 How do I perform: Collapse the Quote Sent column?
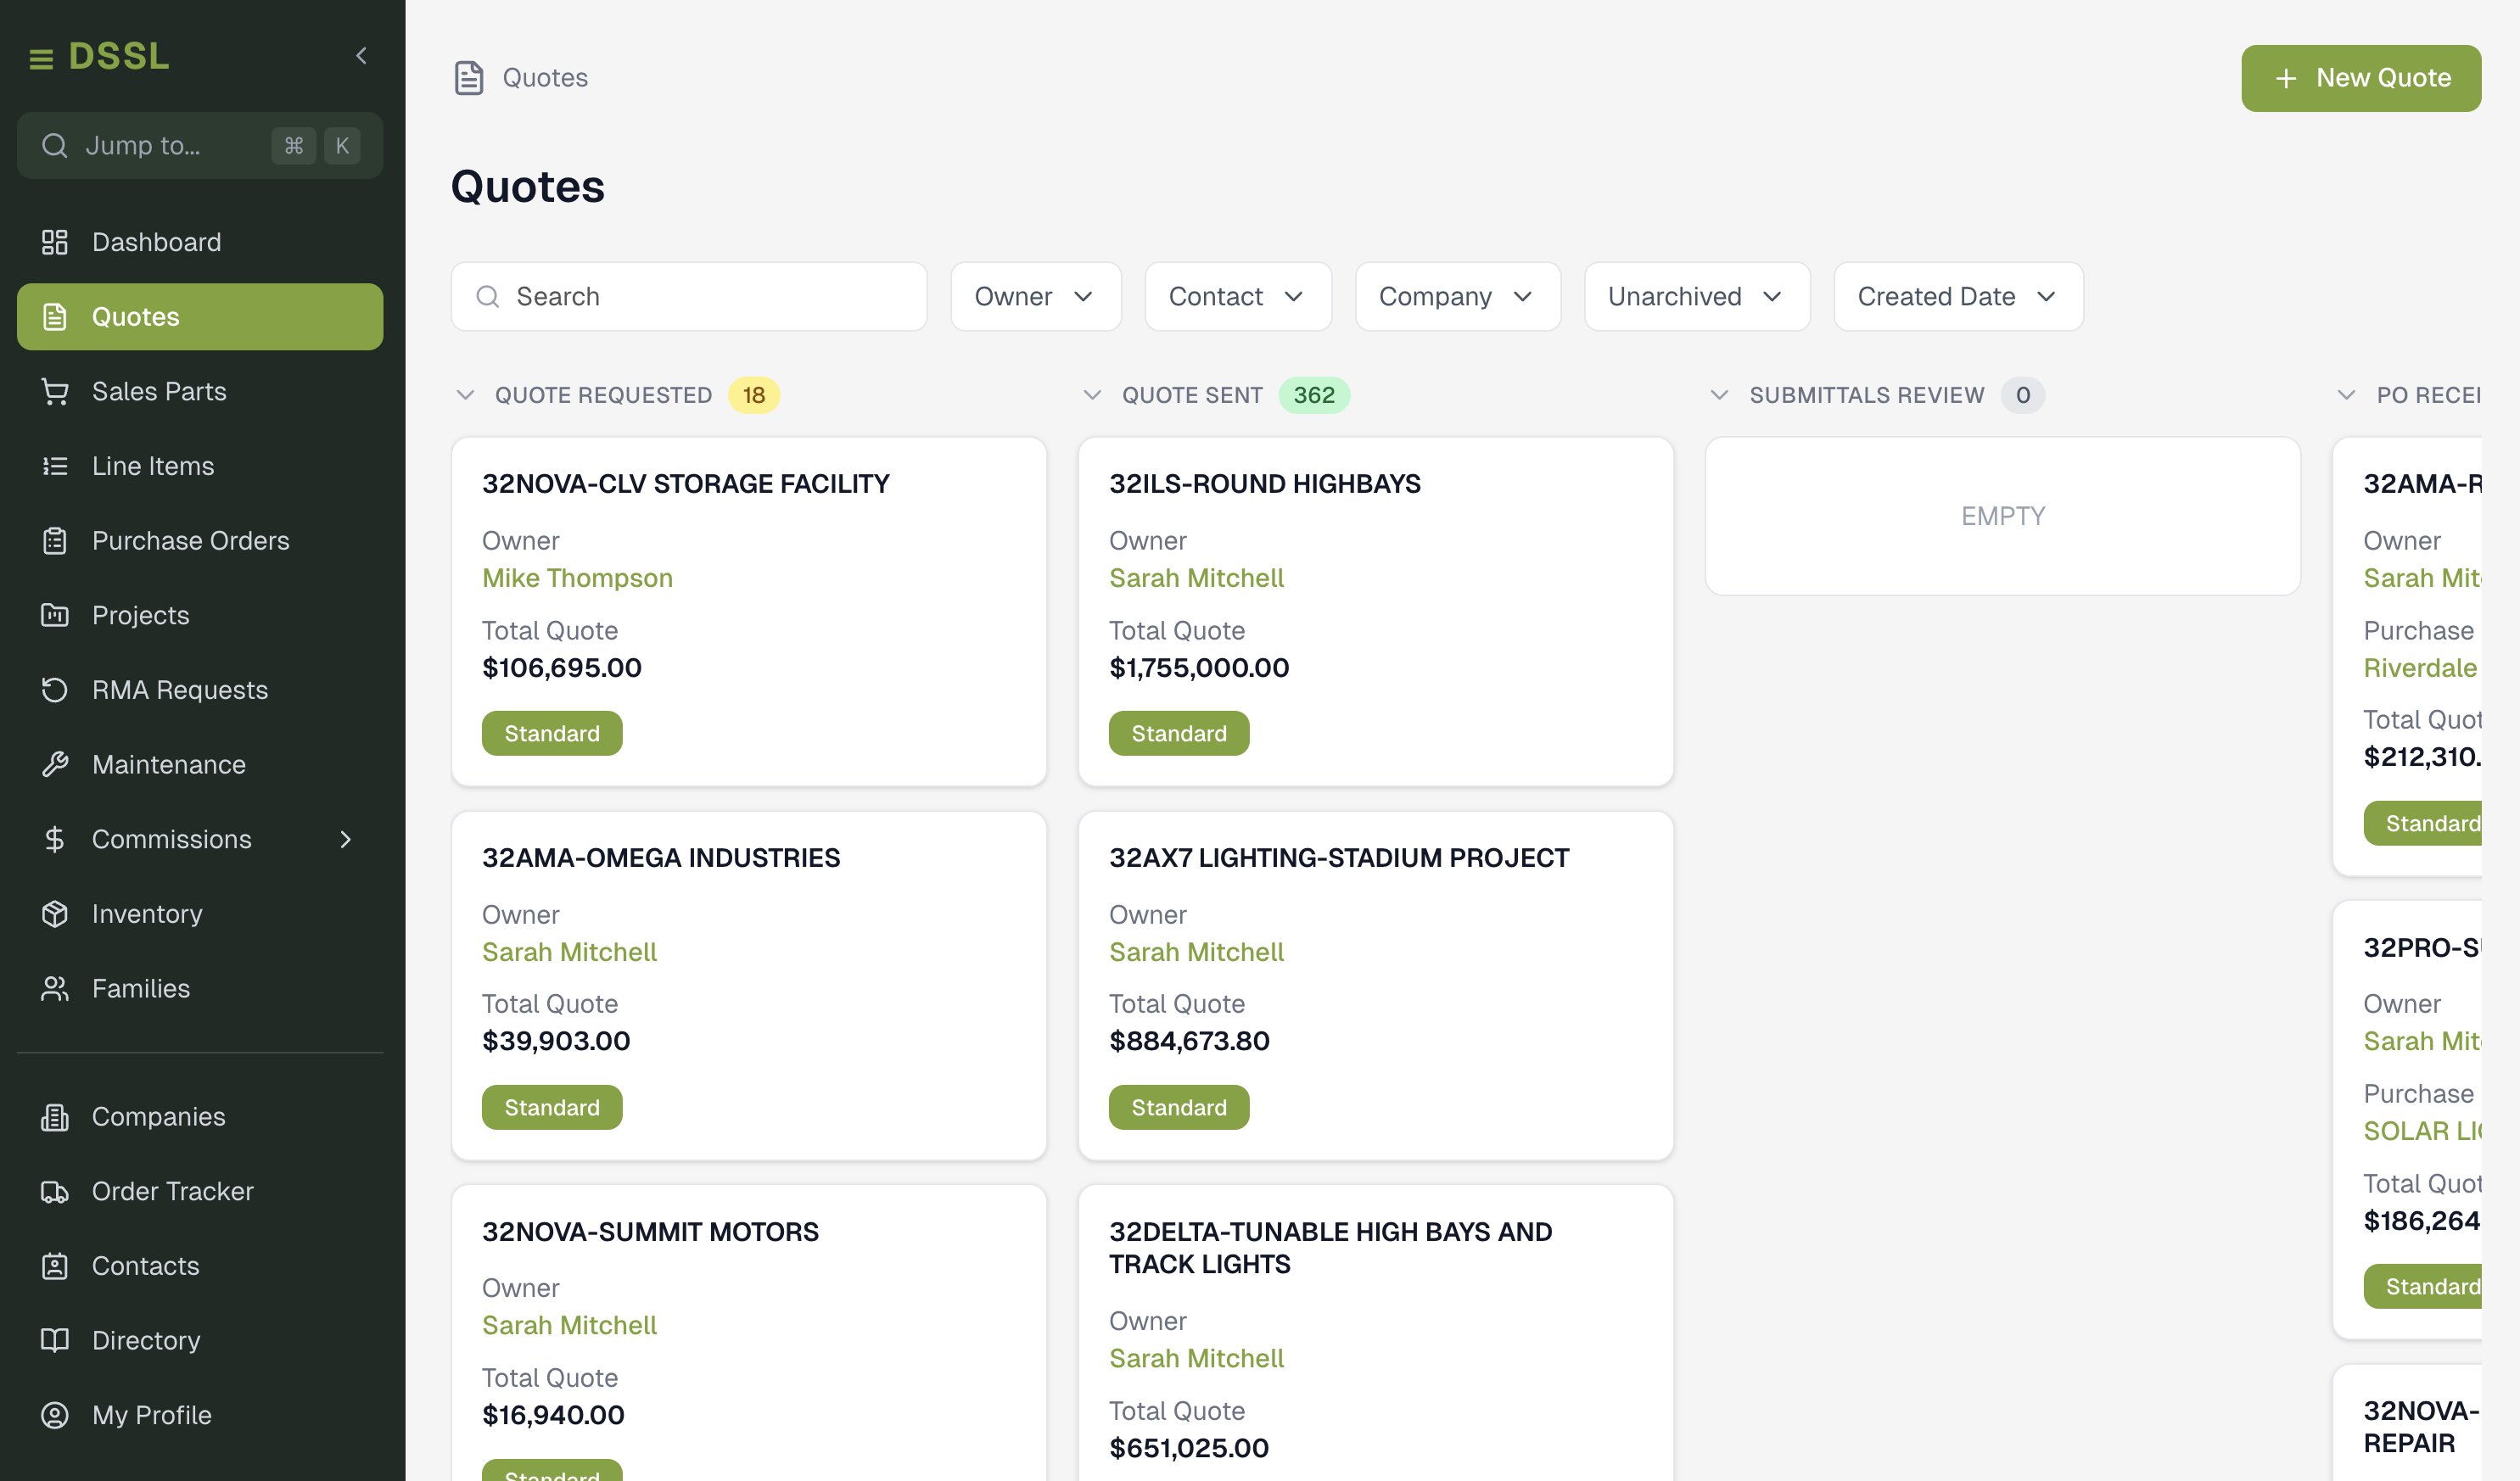point(1092,395)
